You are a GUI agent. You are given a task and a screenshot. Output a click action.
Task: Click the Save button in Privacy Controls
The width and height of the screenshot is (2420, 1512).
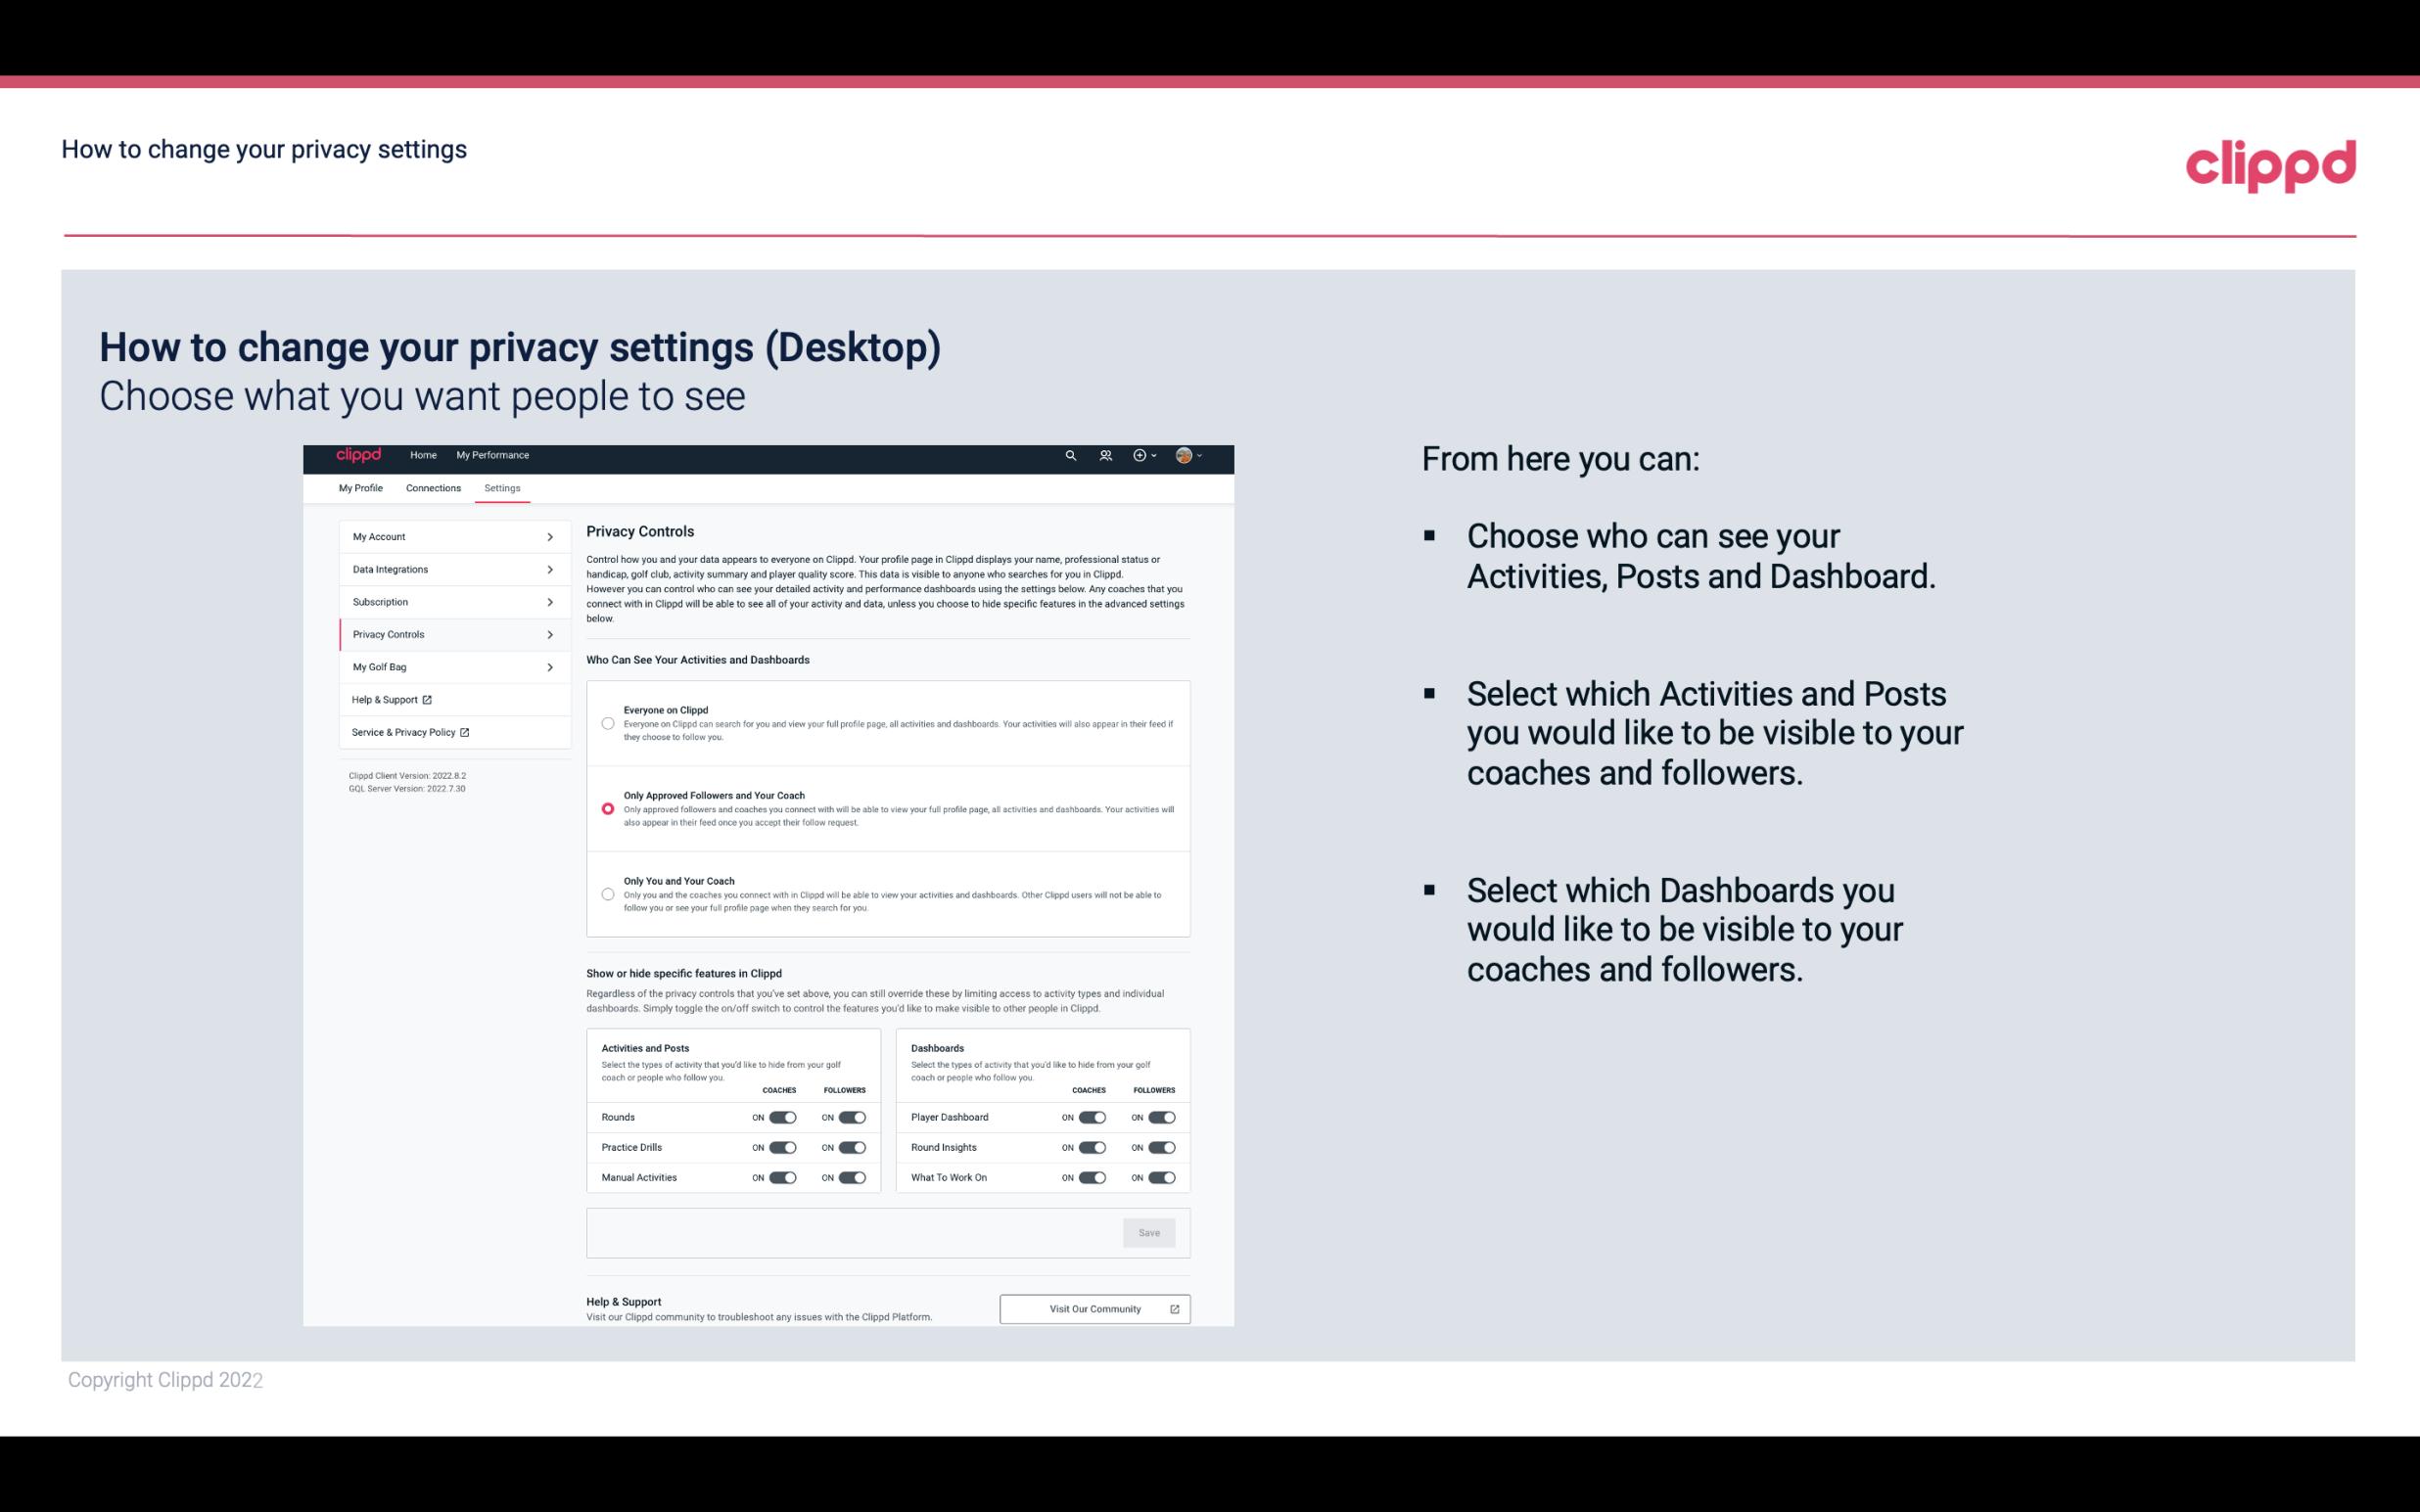[1150, 1233]
